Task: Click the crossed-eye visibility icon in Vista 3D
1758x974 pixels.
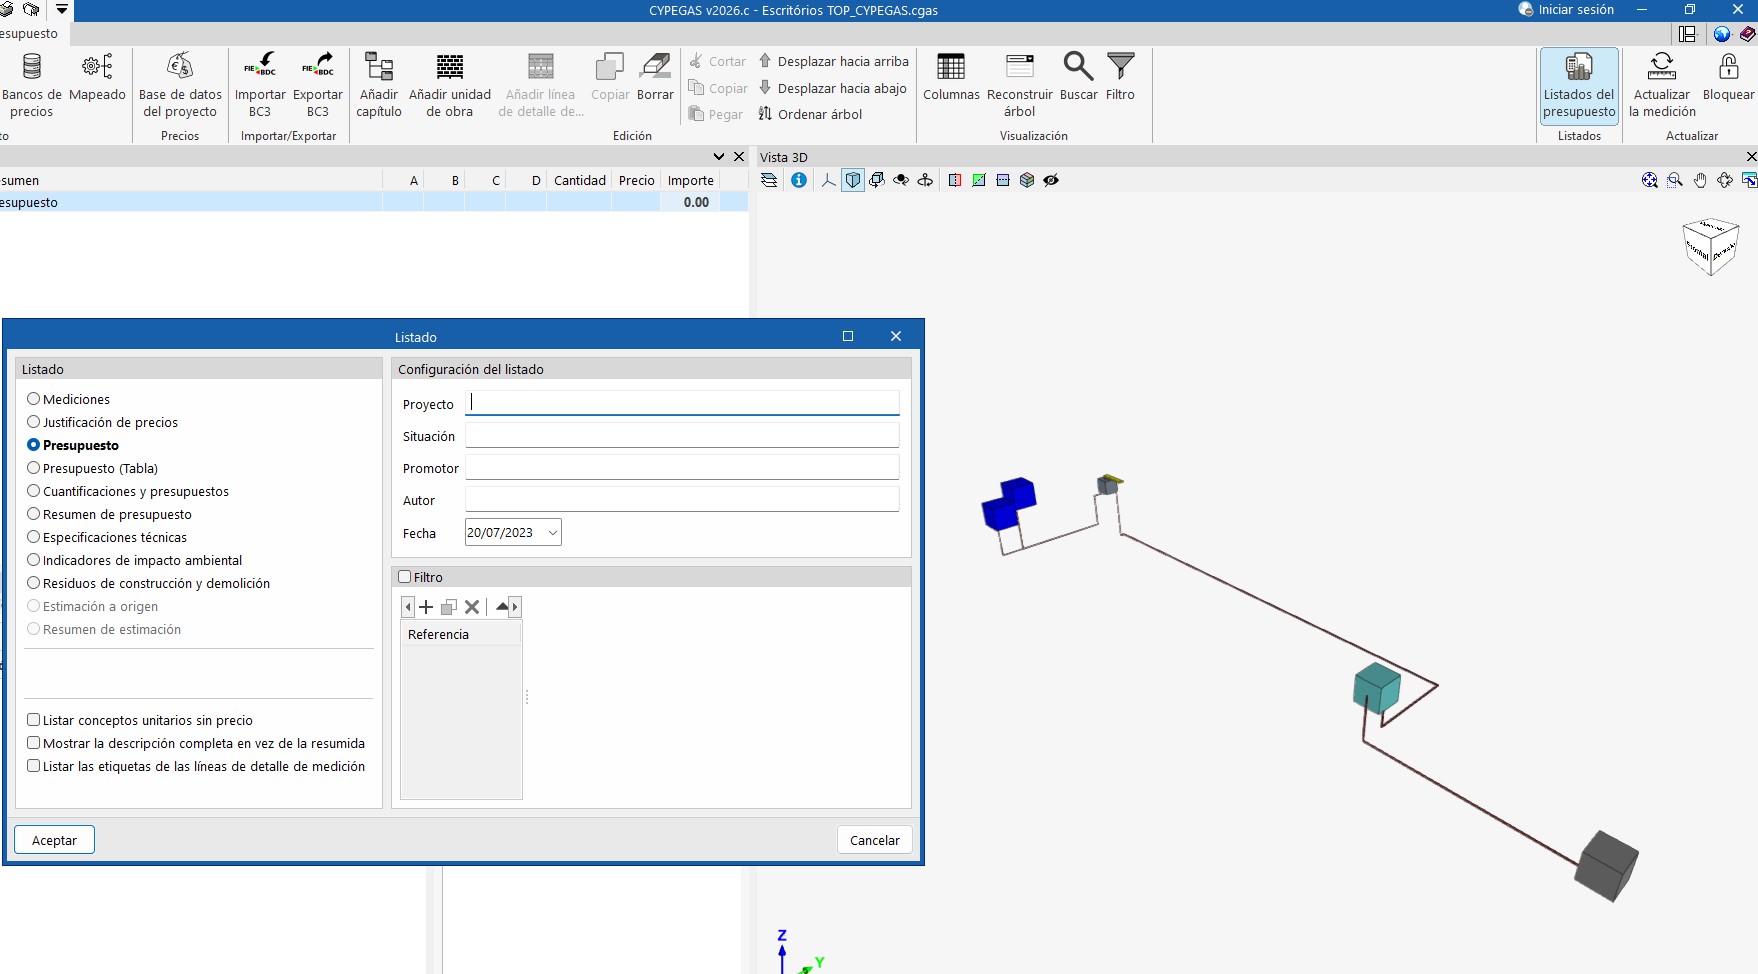Action: tap(1051, 180)
